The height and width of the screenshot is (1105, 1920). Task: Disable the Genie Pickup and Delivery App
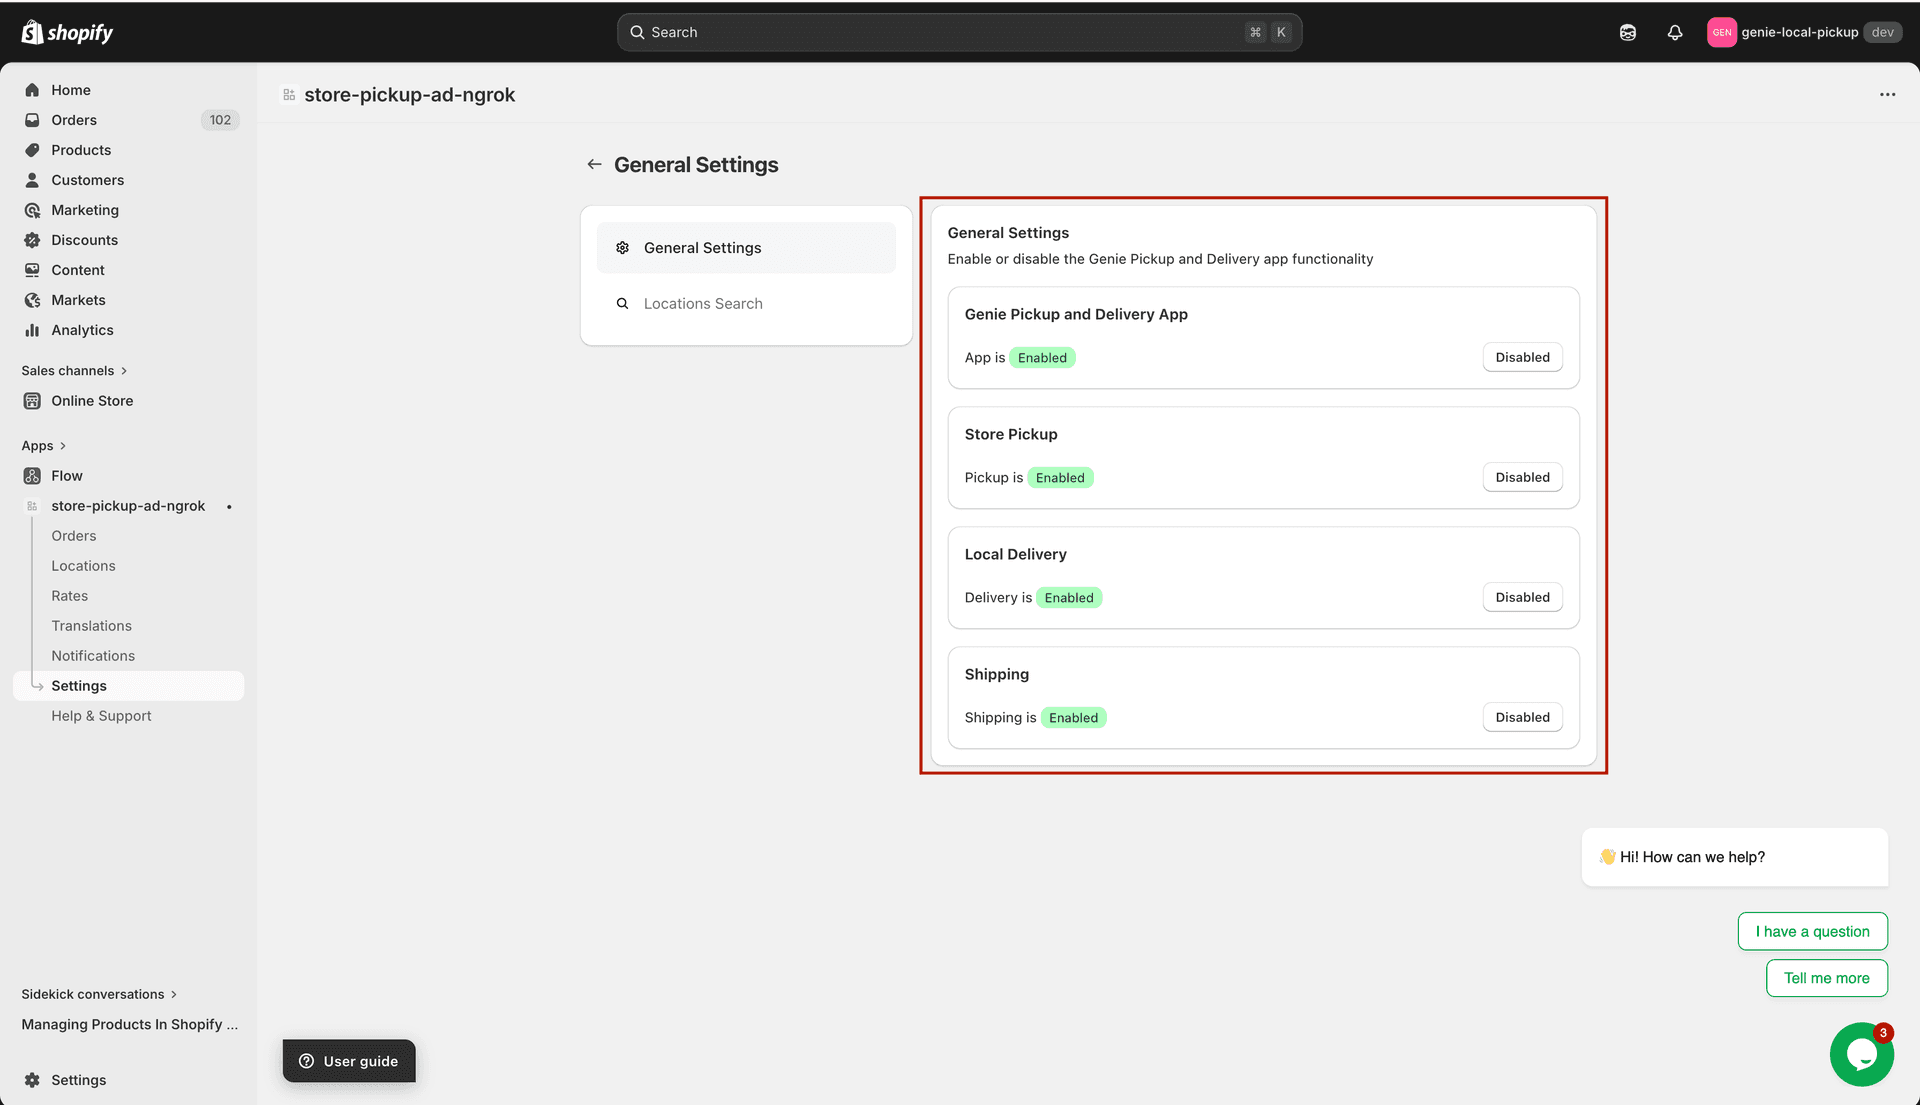pos(1522,358)
